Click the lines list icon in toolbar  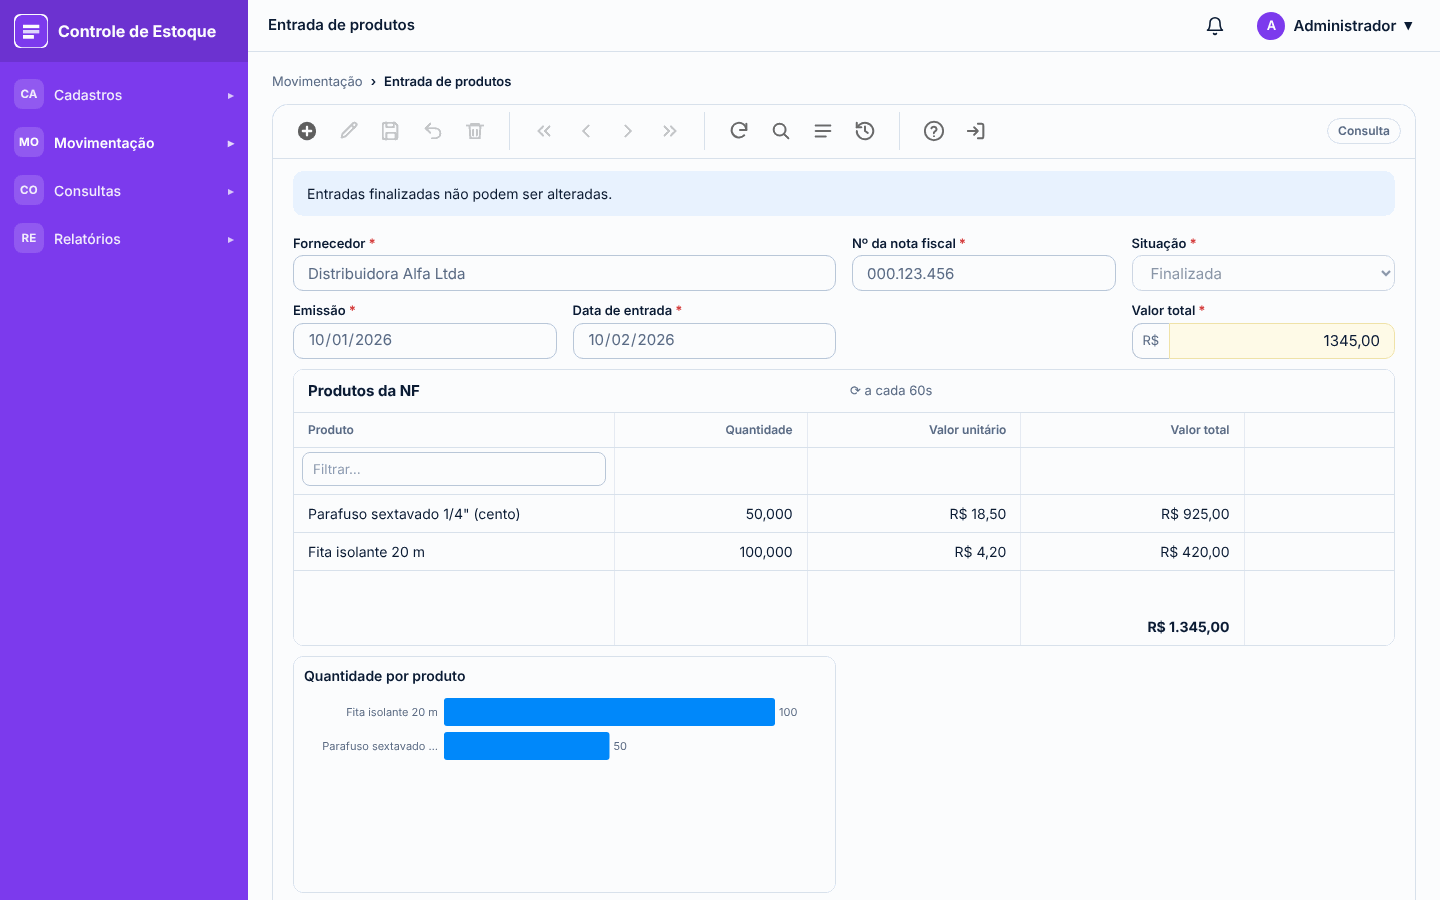pos(823,131)
